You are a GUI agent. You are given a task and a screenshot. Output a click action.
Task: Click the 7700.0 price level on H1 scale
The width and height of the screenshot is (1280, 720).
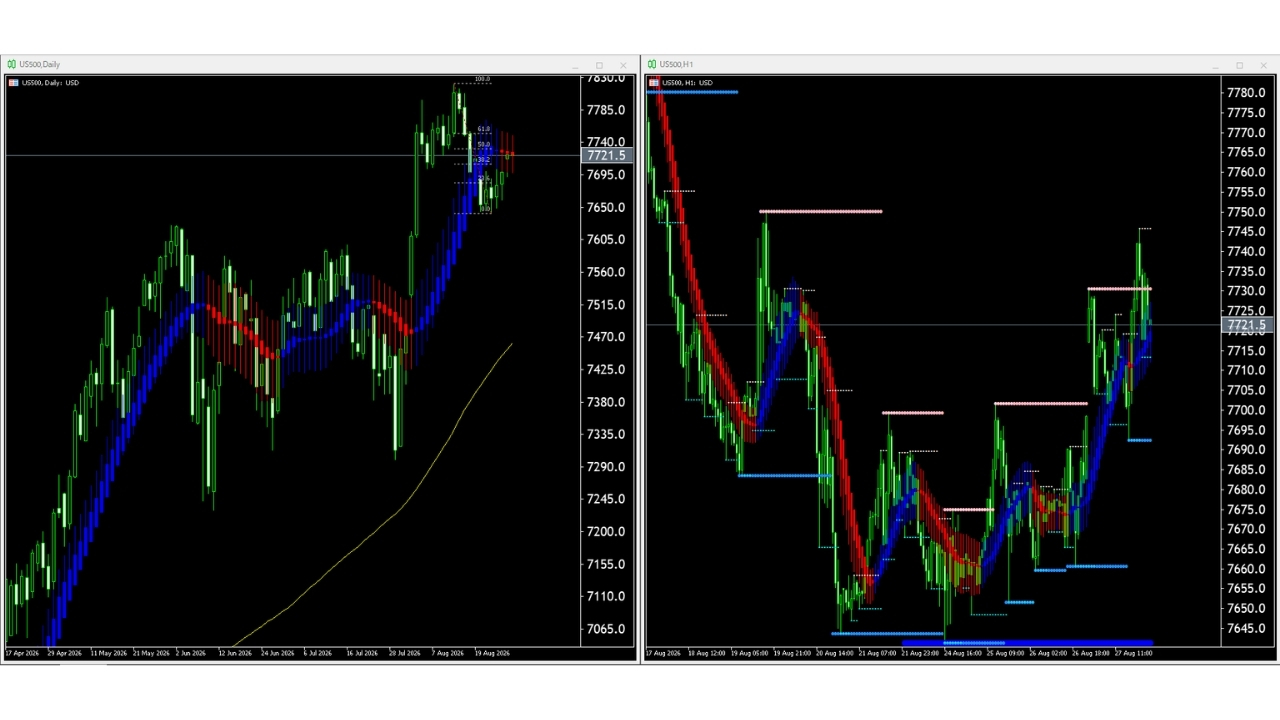tap(1246, 410)
